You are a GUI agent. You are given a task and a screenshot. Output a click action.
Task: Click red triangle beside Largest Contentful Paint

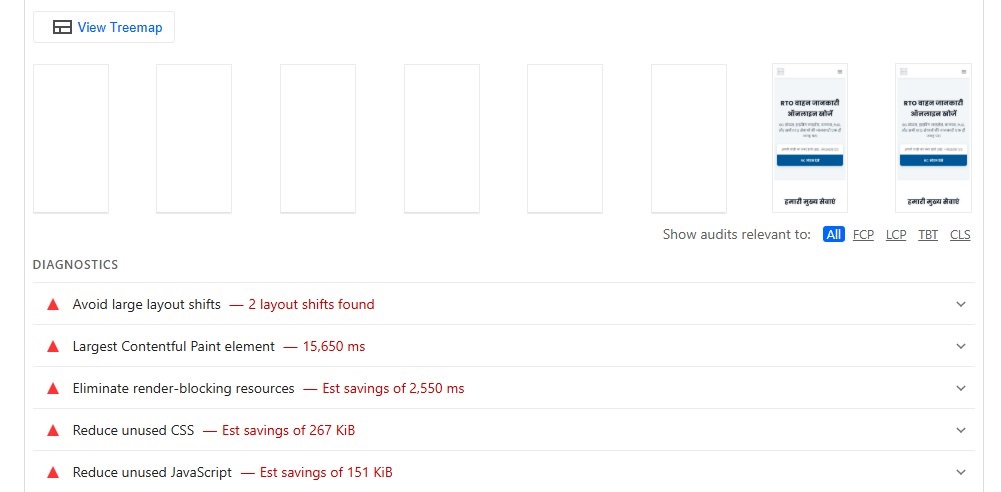[53, 346]
